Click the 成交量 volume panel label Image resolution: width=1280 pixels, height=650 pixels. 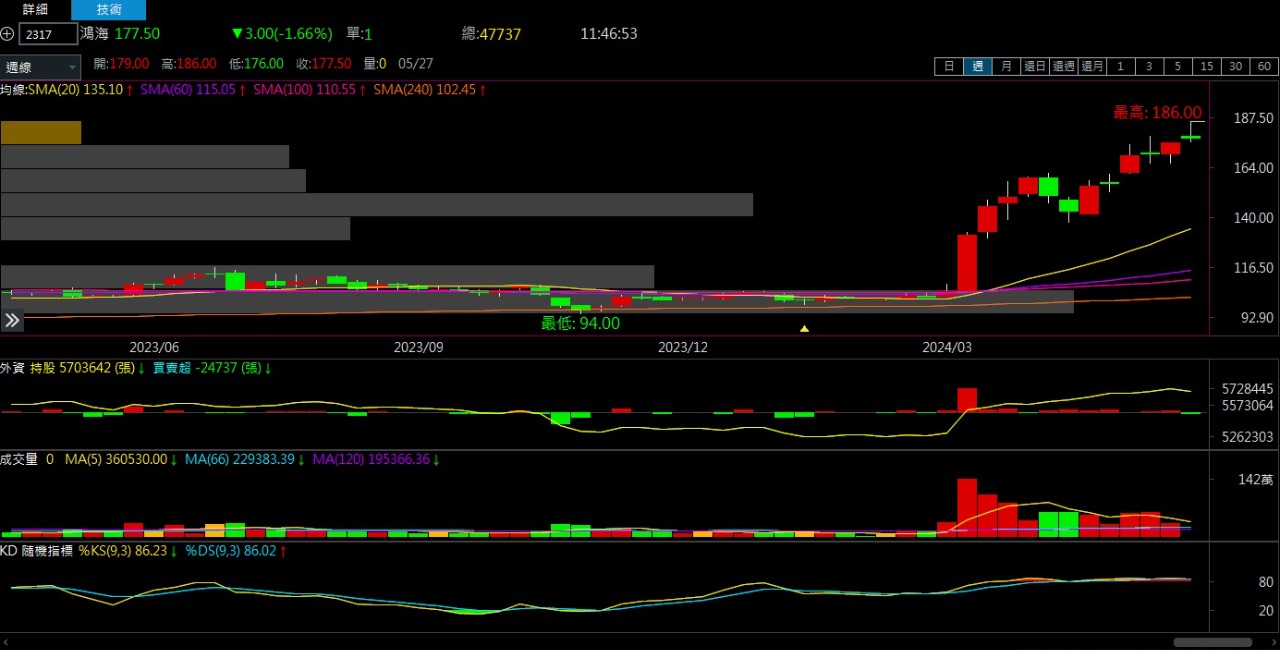pyautogui.click(x=19, y=459)
